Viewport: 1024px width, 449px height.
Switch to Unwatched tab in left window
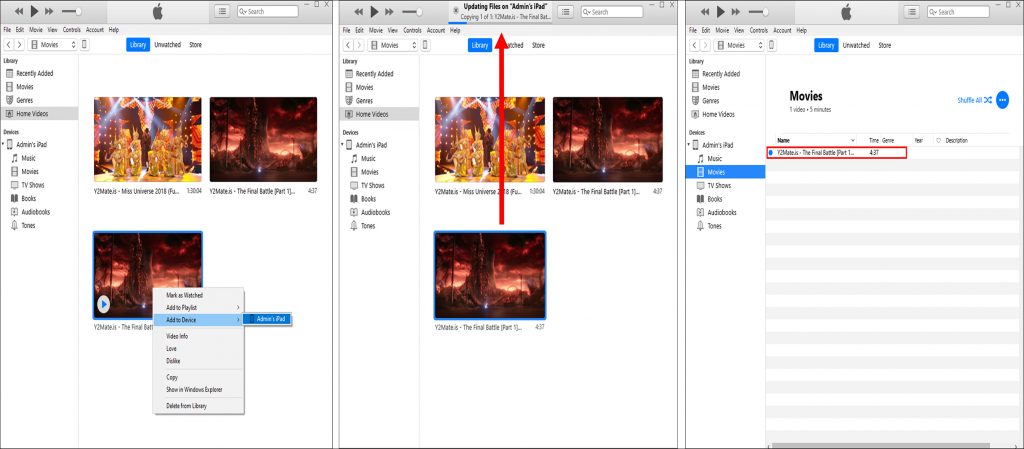pos(167,44)
